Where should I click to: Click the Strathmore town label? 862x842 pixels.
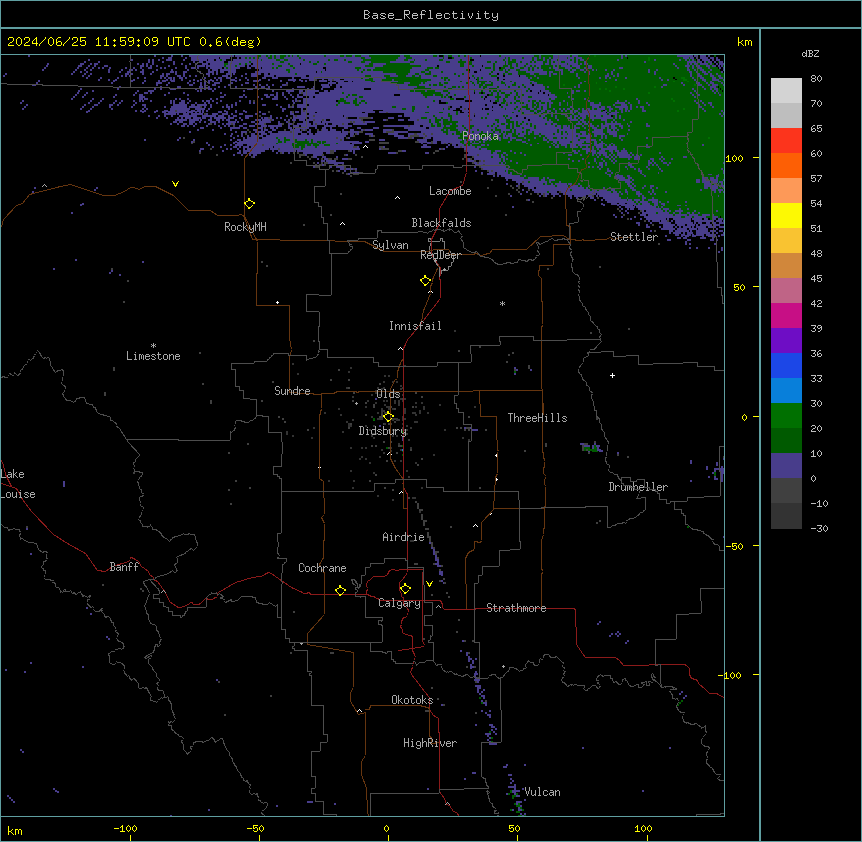pyautogui.click(x=516, y=608)
